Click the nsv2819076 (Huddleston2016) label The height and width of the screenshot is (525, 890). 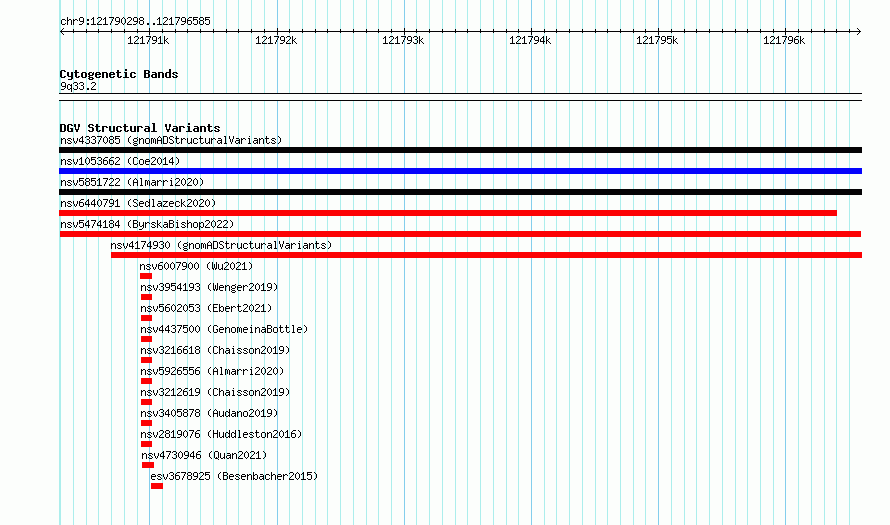coord(221,434)
